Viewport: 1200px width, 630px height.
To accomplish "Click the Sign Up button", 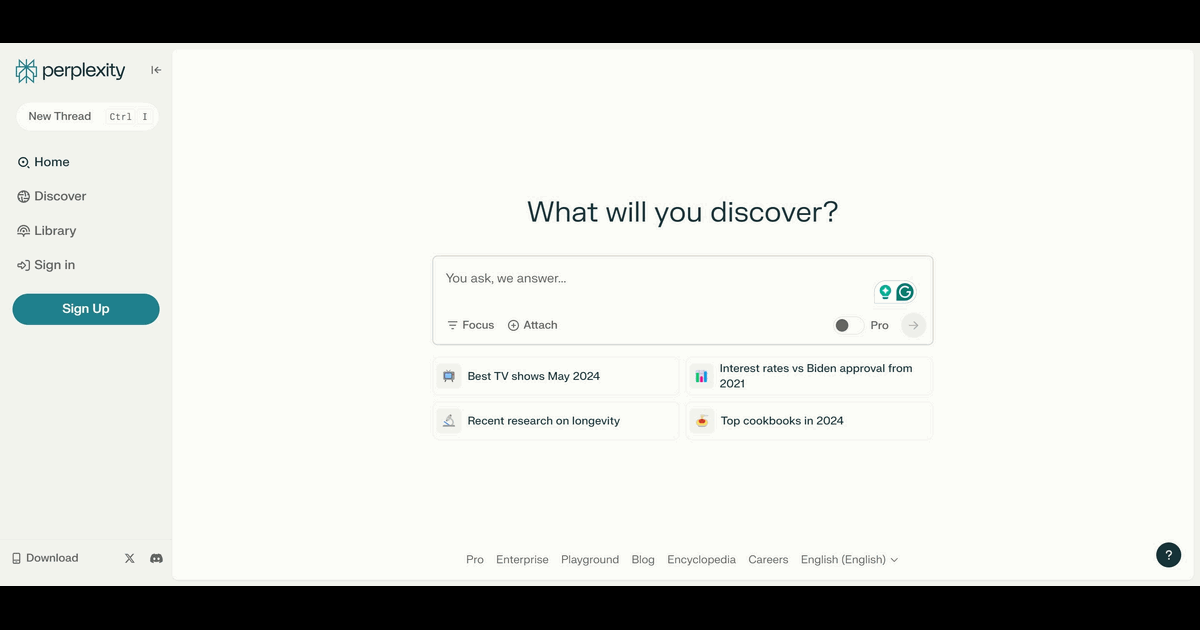I will click(x=86, y=309).
